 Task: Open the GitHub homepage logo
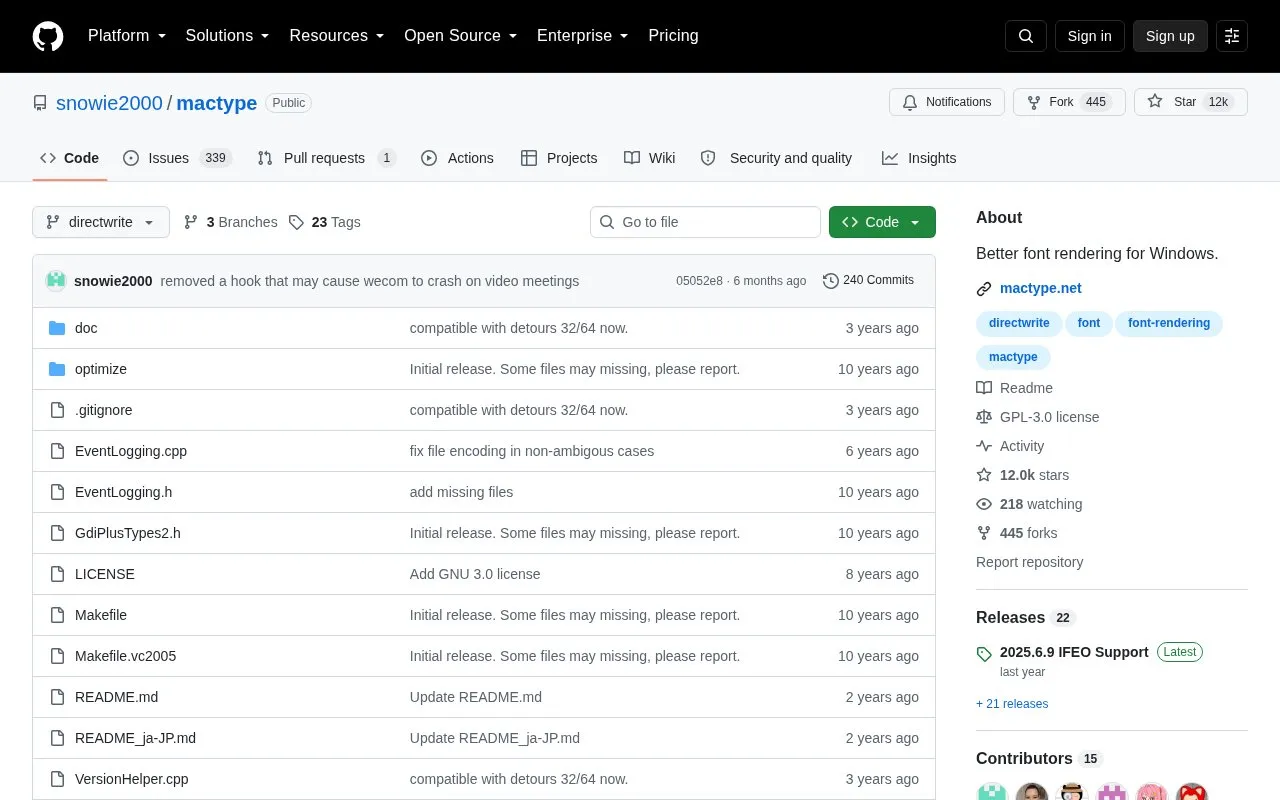pos(48,36)
